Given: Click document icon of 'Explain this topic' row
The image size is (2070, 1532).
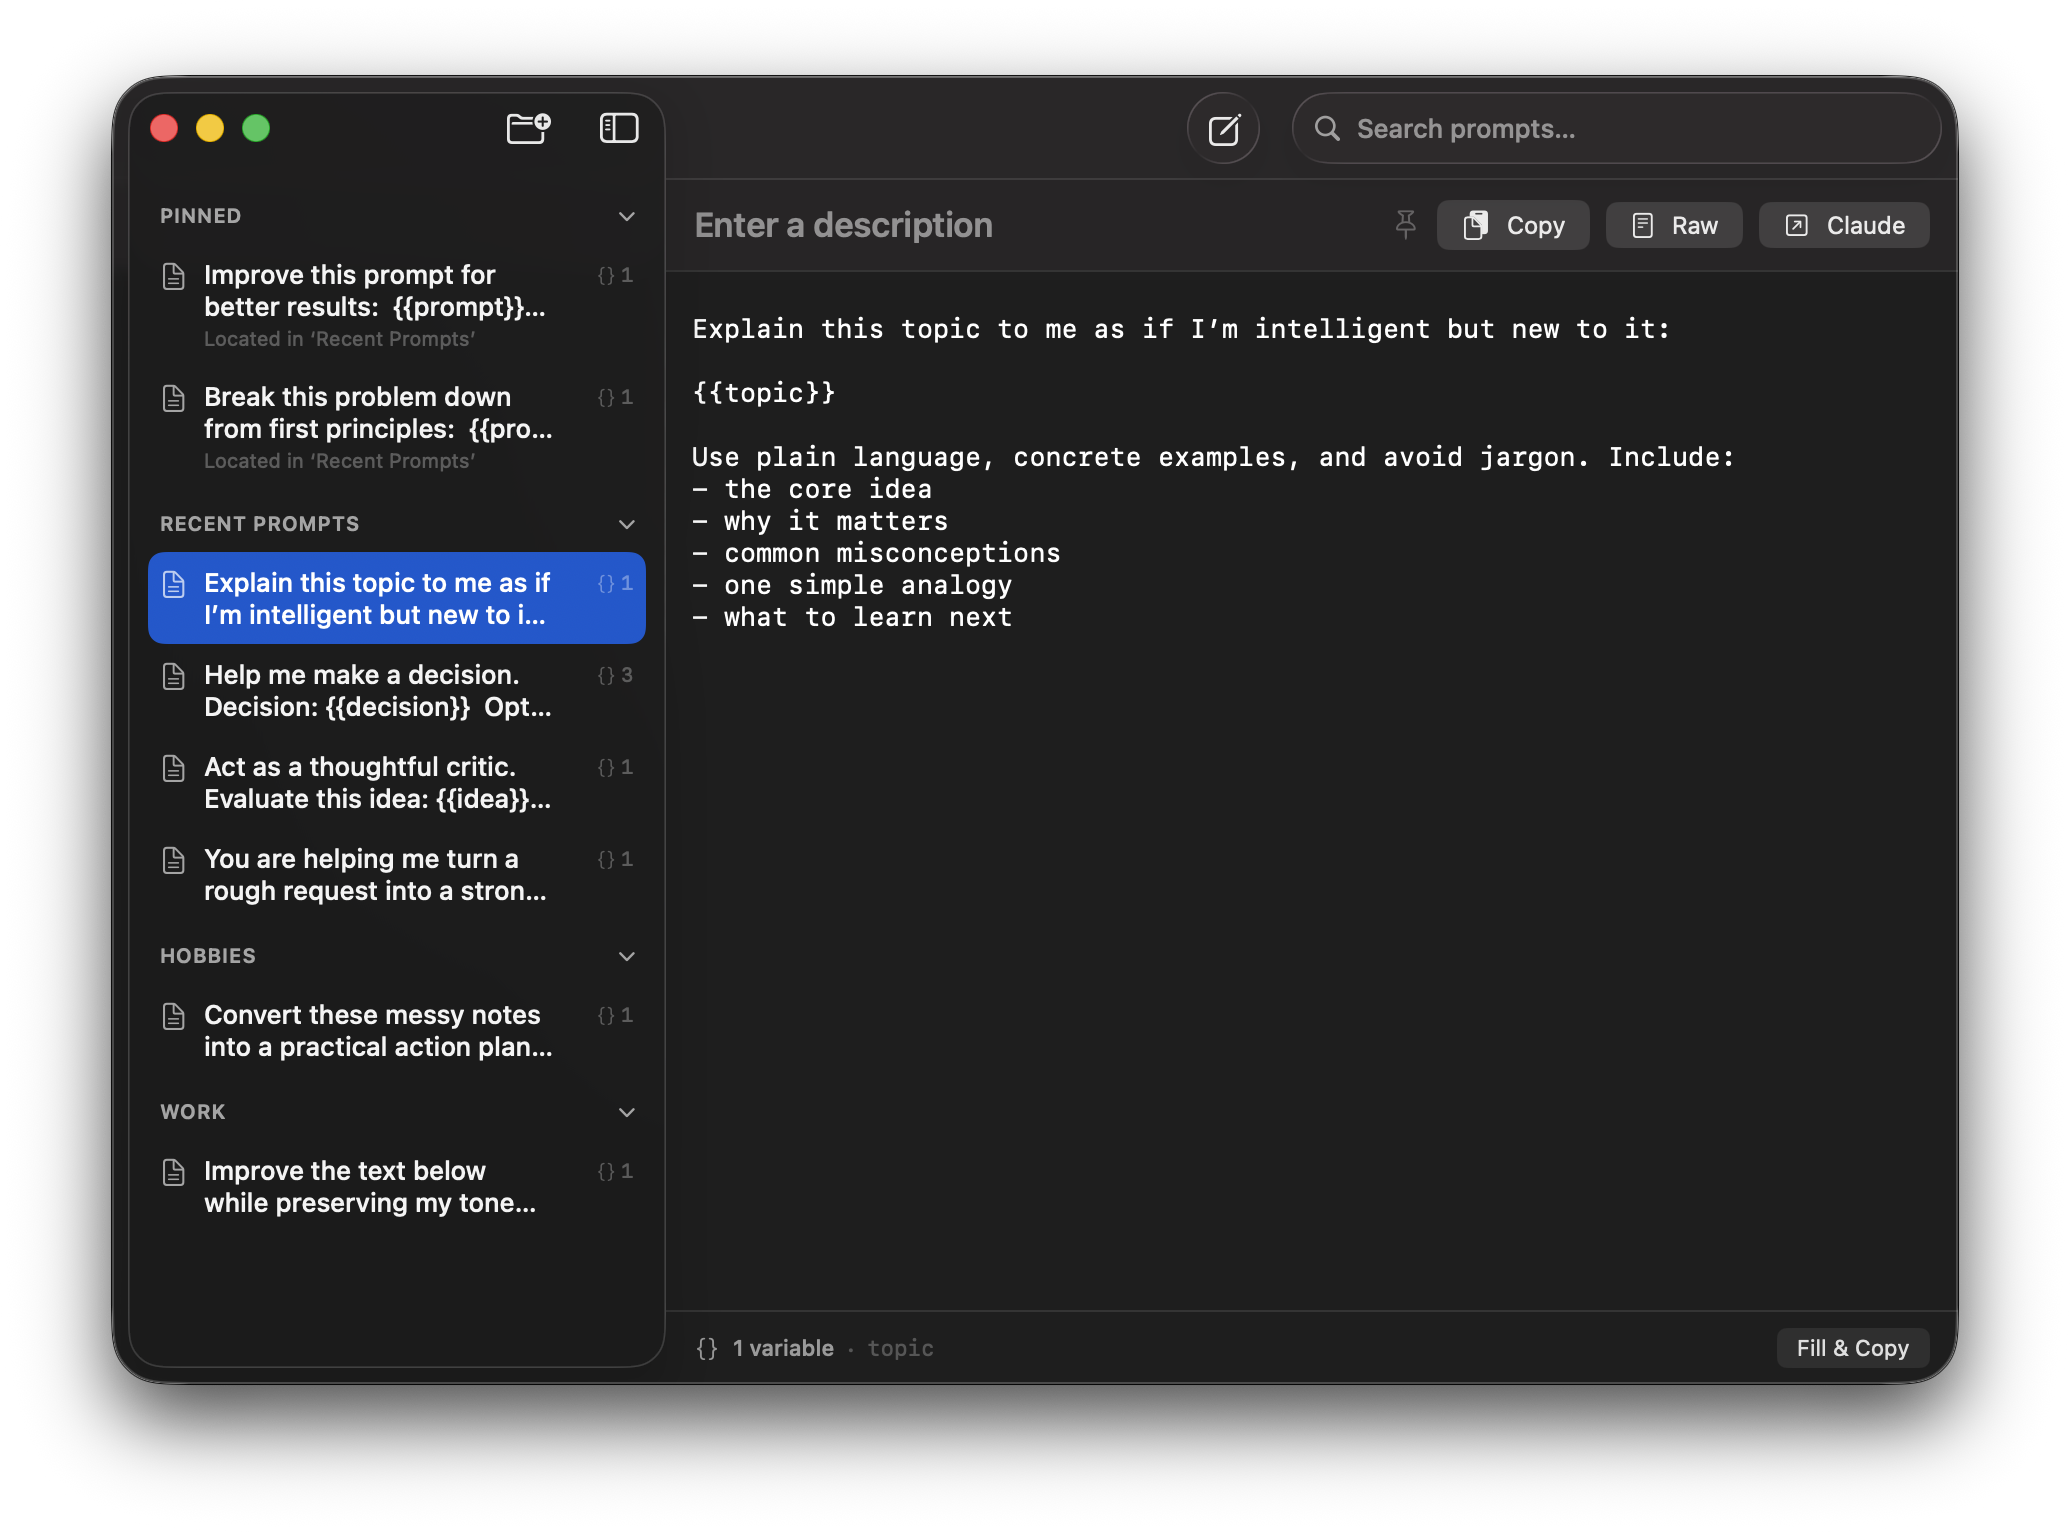Looking at the screenshot, I should click(174, 584).
